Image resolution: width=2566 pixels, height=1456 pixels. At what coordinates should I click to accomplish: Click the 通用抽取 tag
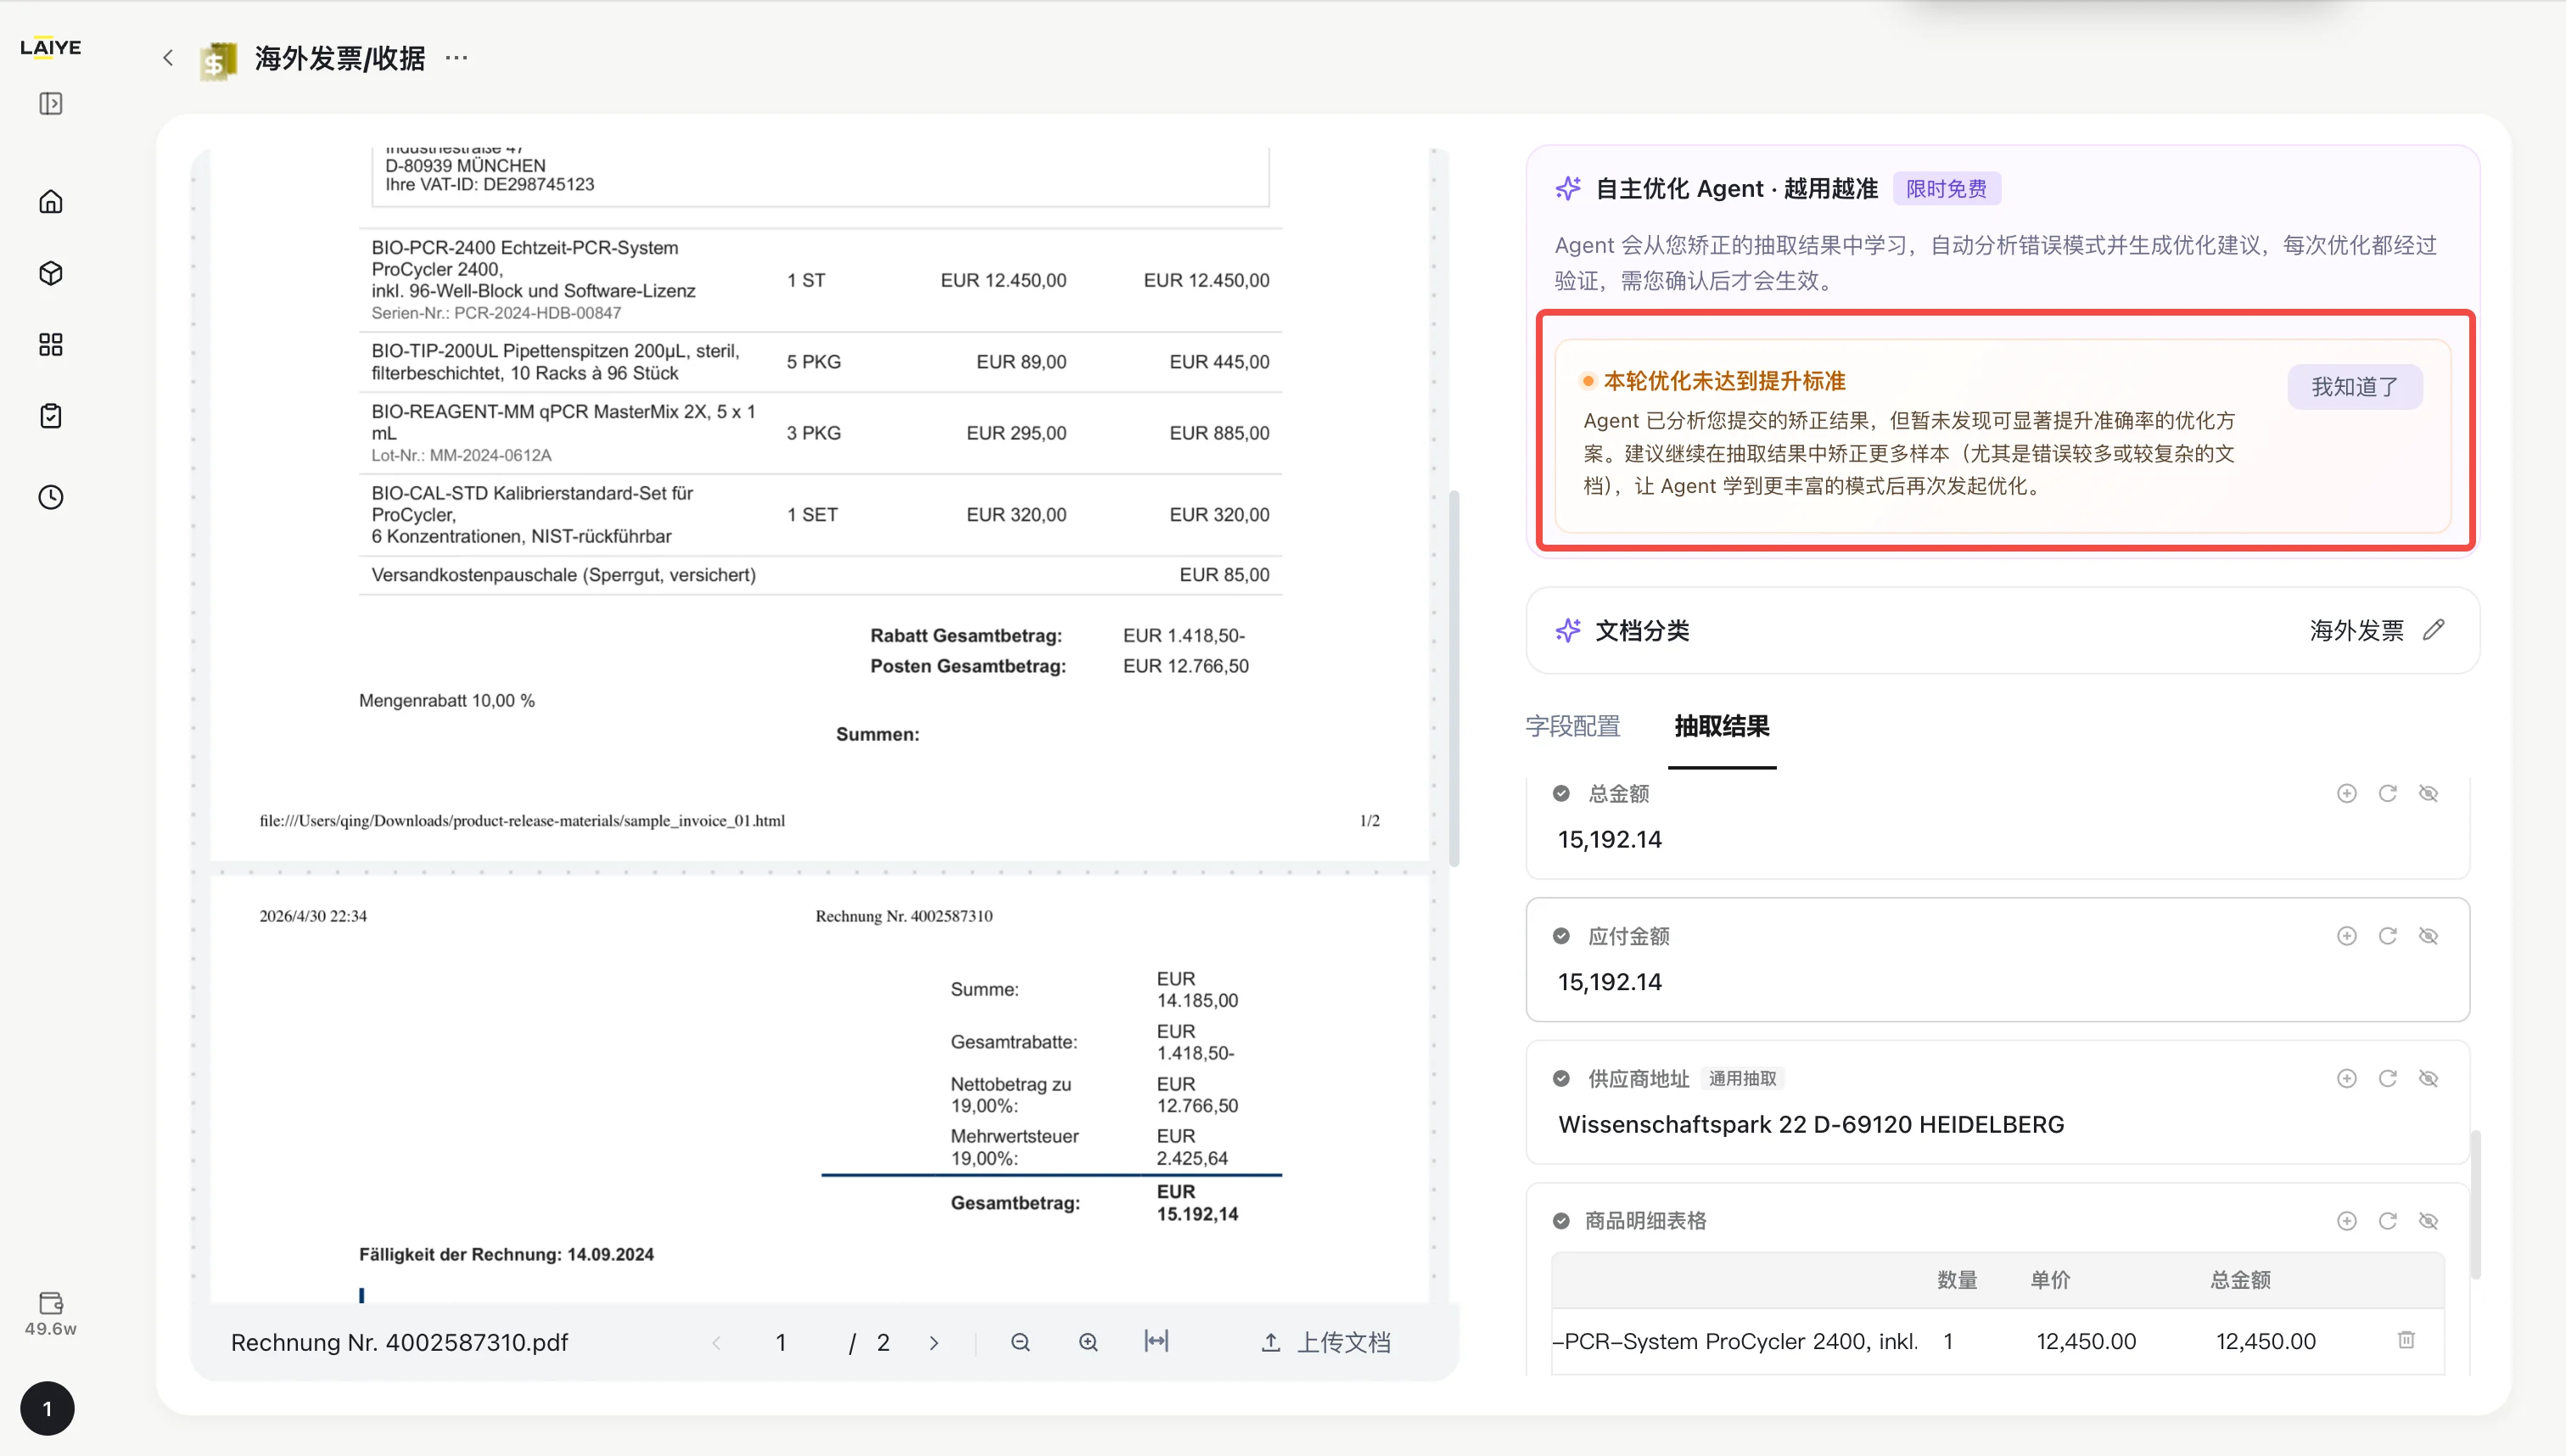click(x=1742, y=1078)
